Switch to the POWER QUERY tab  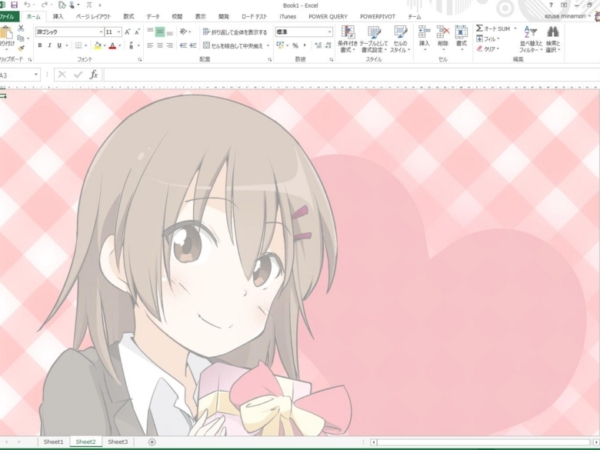tap(328, 16)
